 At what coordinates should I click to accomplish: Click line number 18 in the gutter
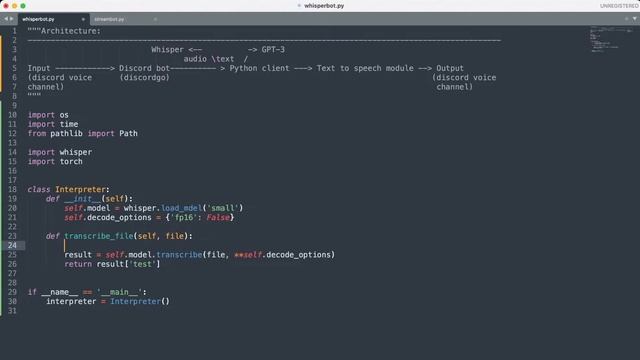[12, 189]
